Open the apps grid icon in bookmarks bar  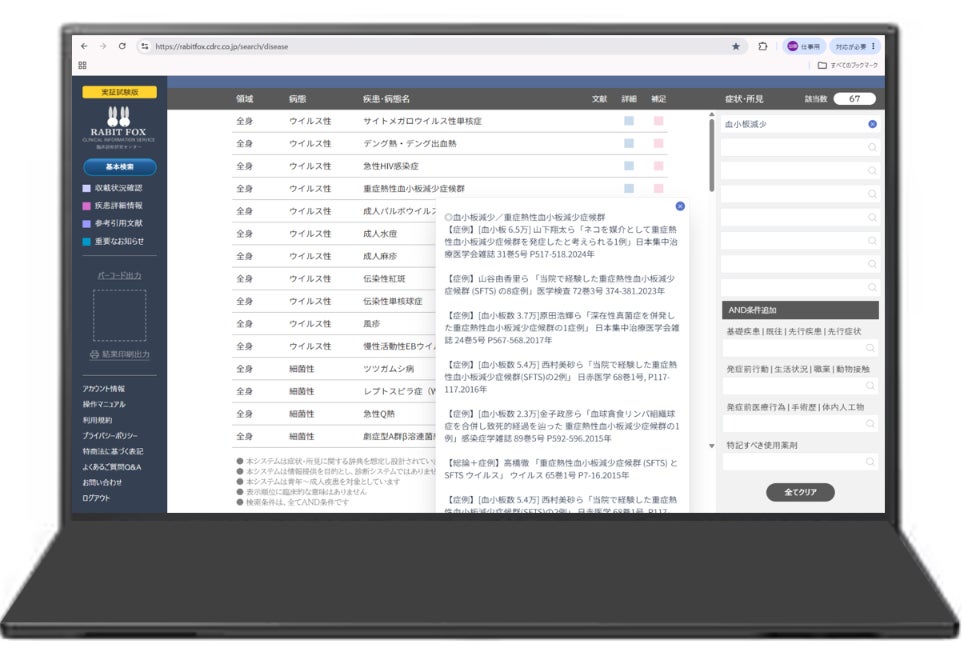(82, 65)
